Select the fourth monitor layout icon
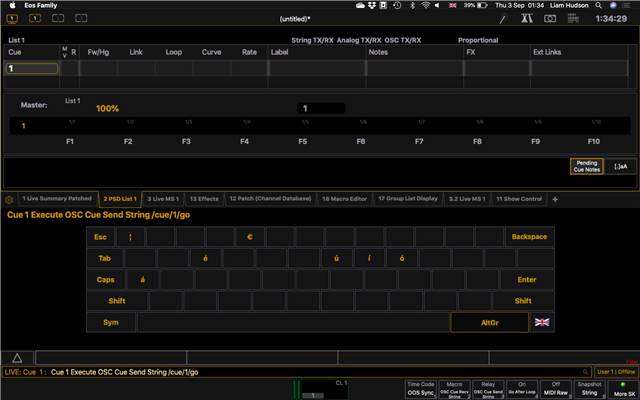Viewport: 640px width, 400px height. coord(81,18)
